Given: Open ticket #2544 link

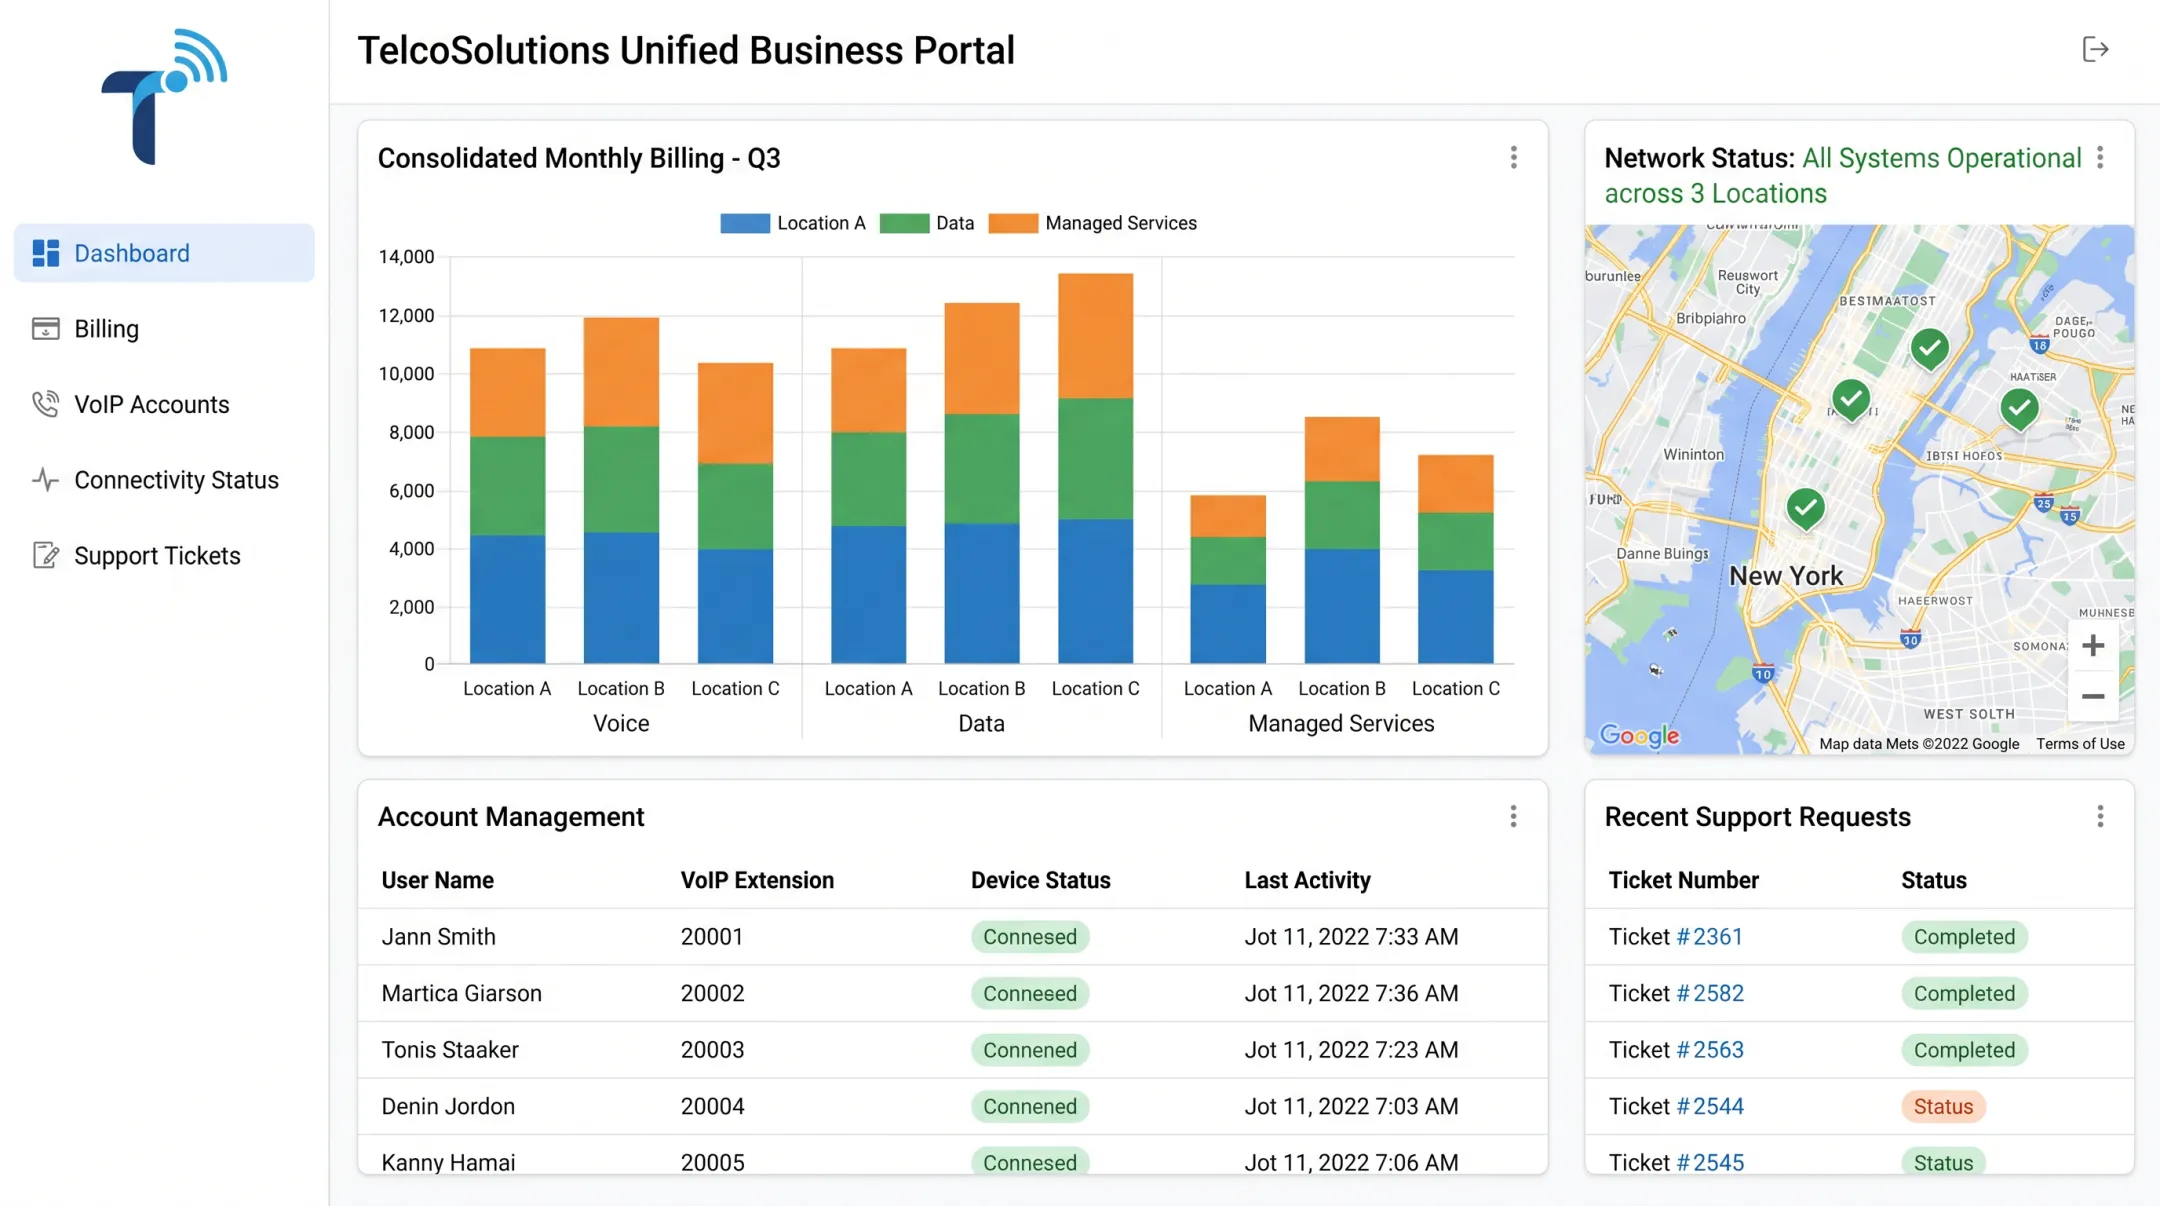Looking at the screenshot, I should pos(1710,1106).
